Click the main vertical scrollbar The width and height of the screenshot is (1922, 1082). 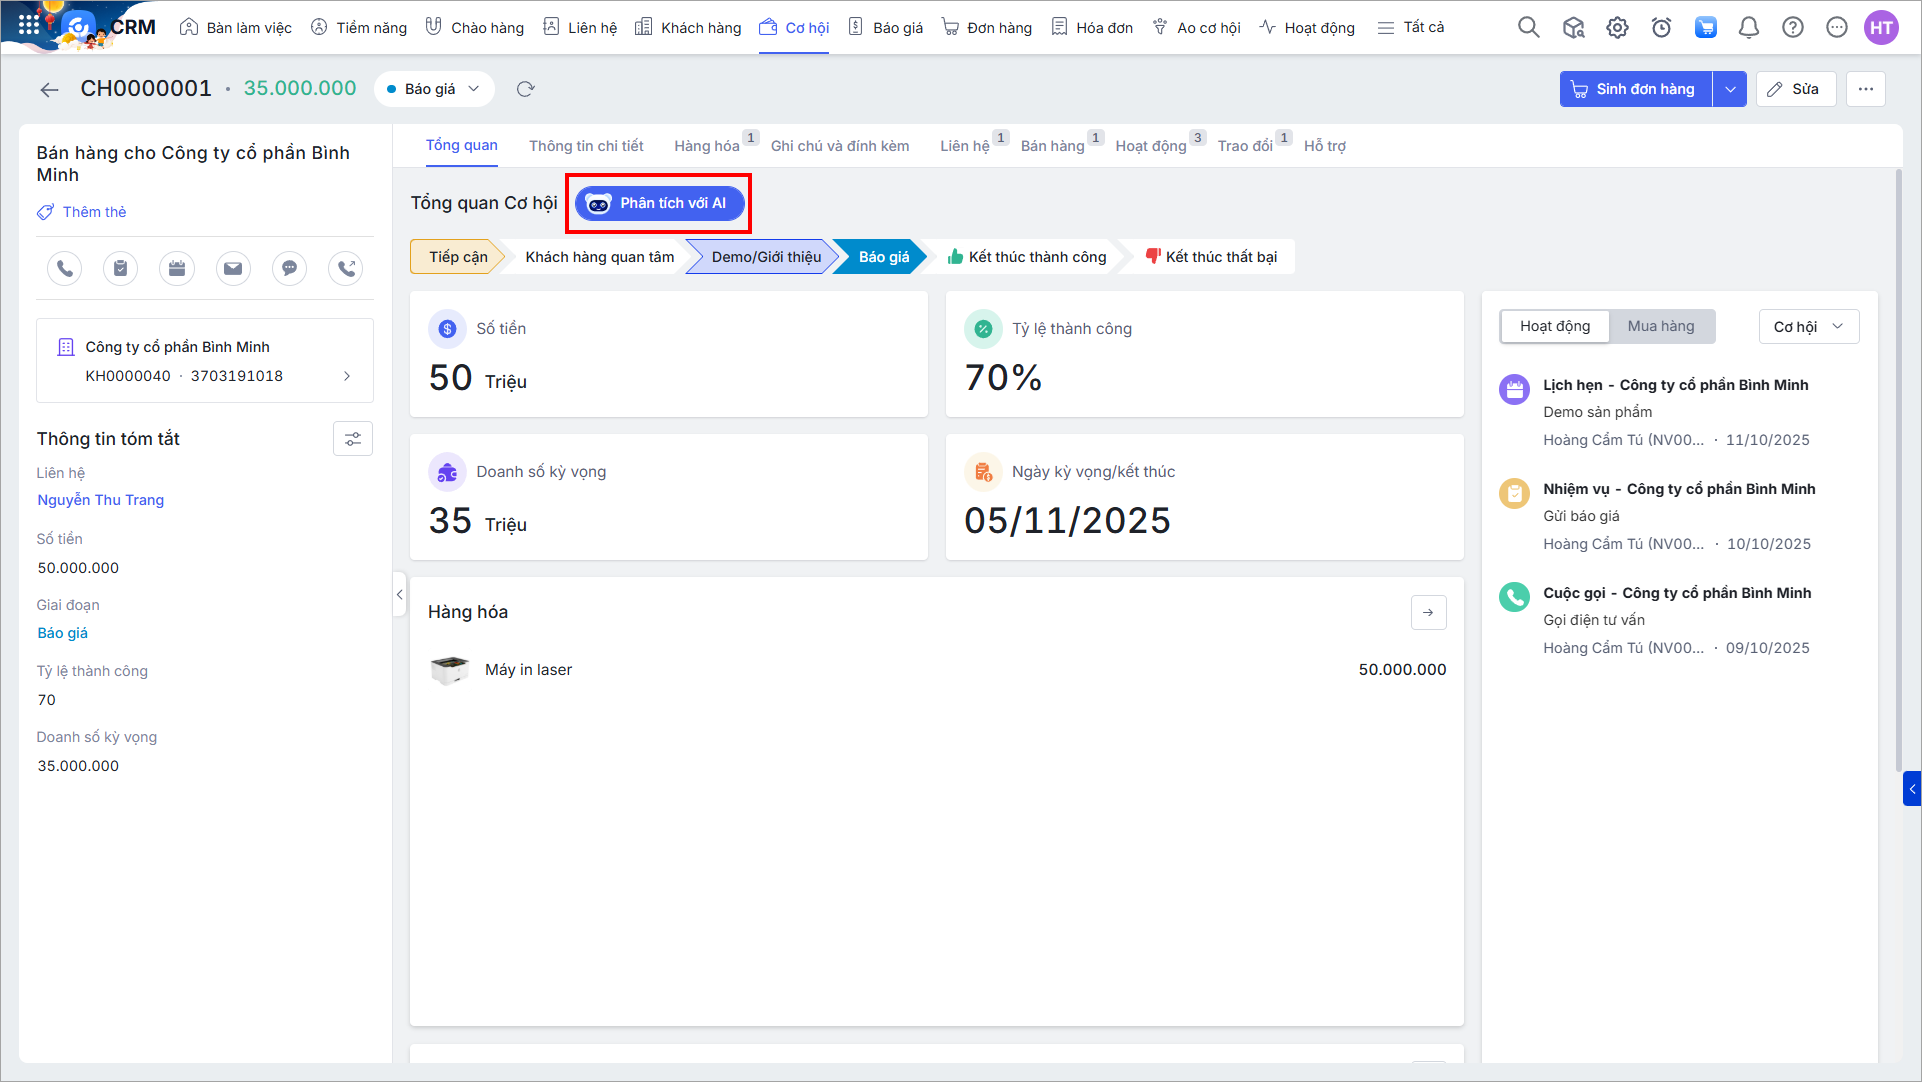pos(1899,470)
